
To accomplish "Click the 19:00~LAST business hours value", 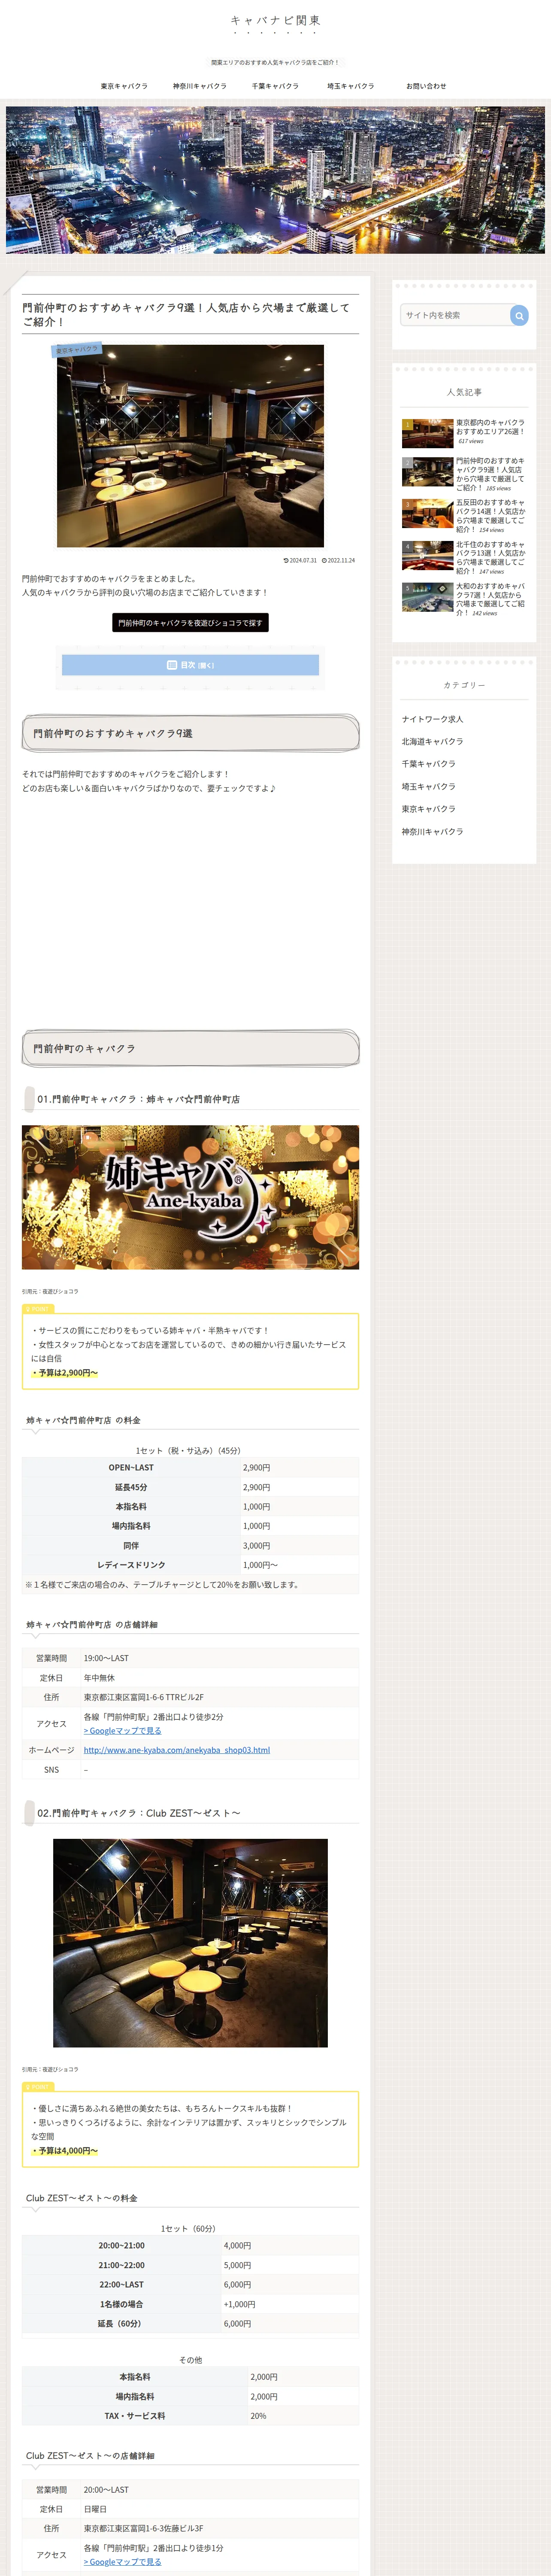I will (106, 1659).
